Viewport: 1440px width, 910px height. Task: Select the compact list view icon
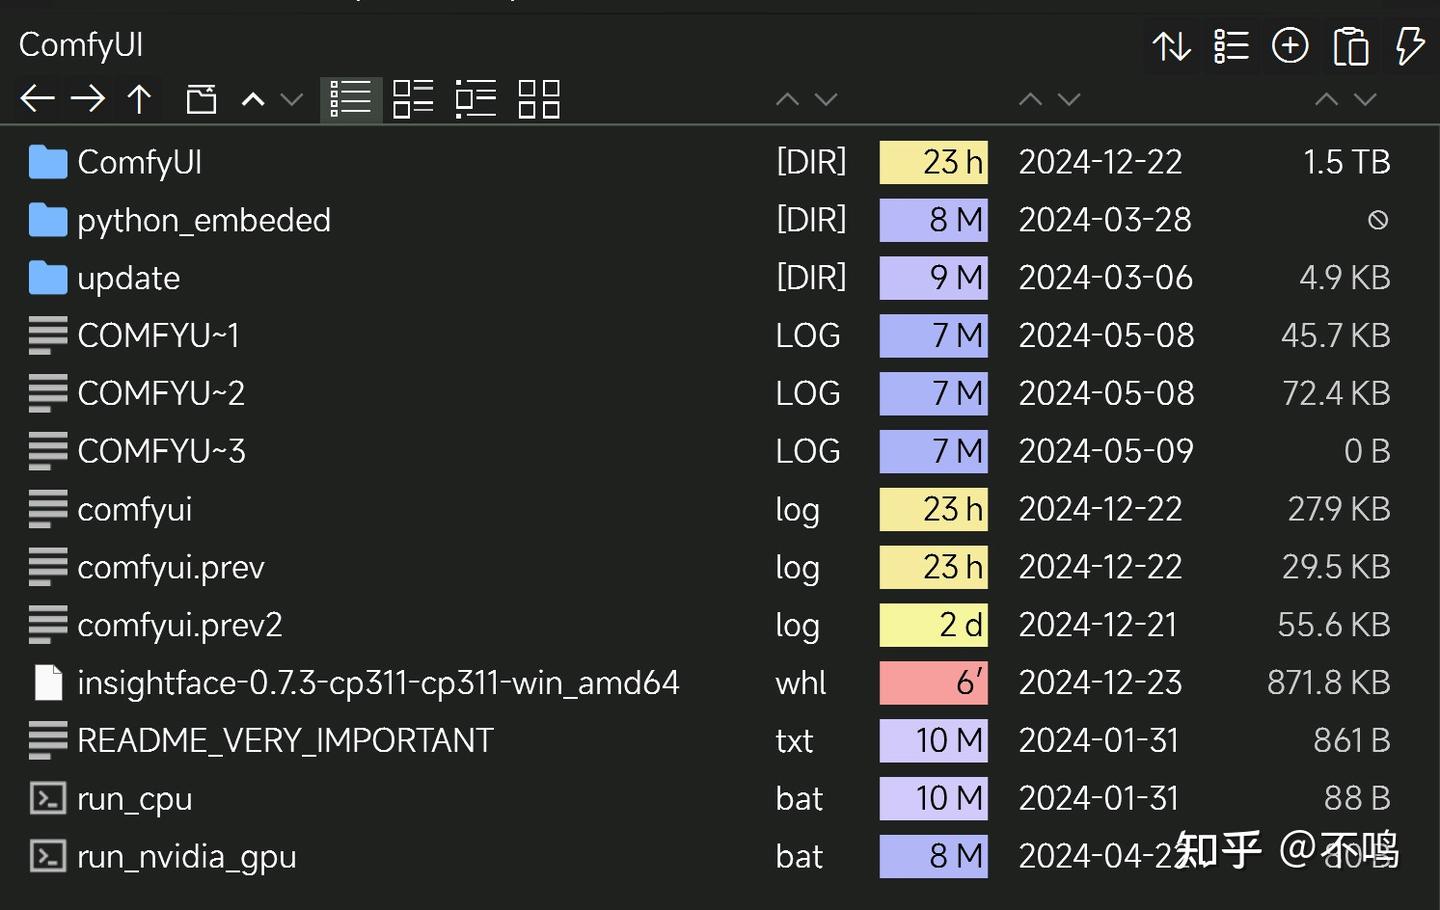pos(475,98)
